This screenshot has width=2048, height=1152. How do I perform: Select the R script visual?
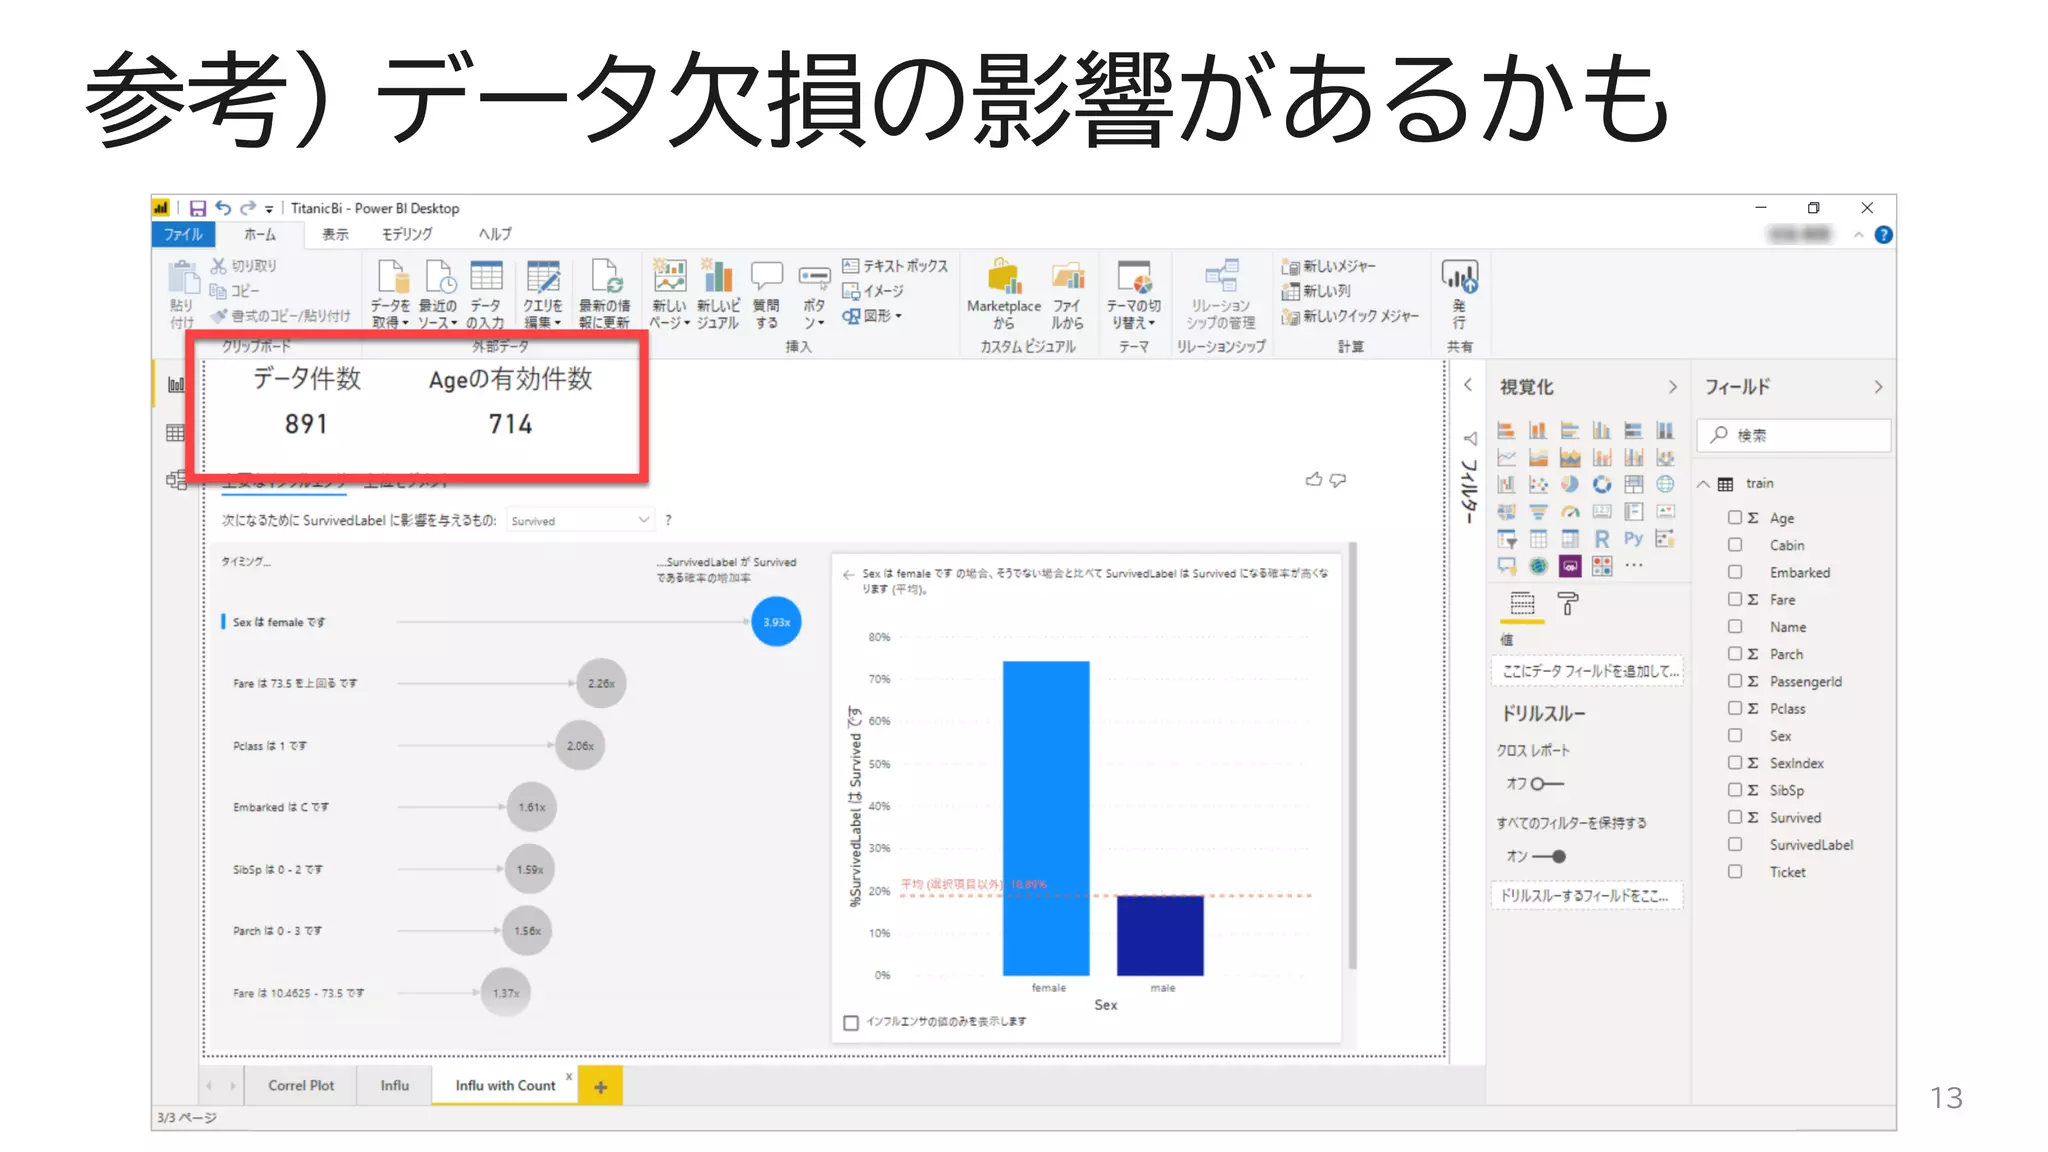[x=1602, y=538]
